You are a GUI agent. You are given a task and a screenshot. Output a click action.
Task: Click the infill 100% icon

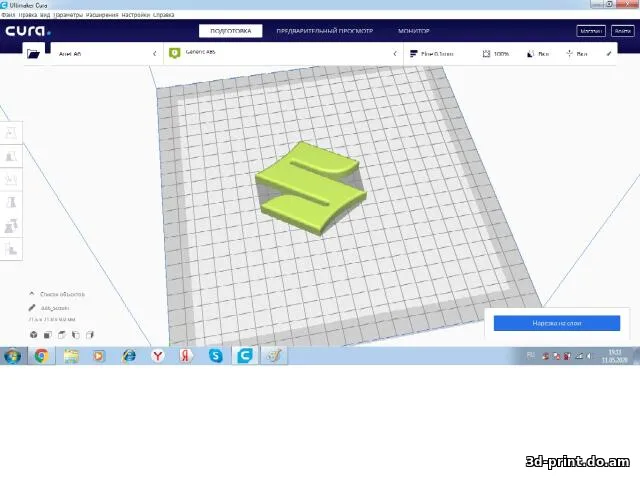(x=486, y=53)
